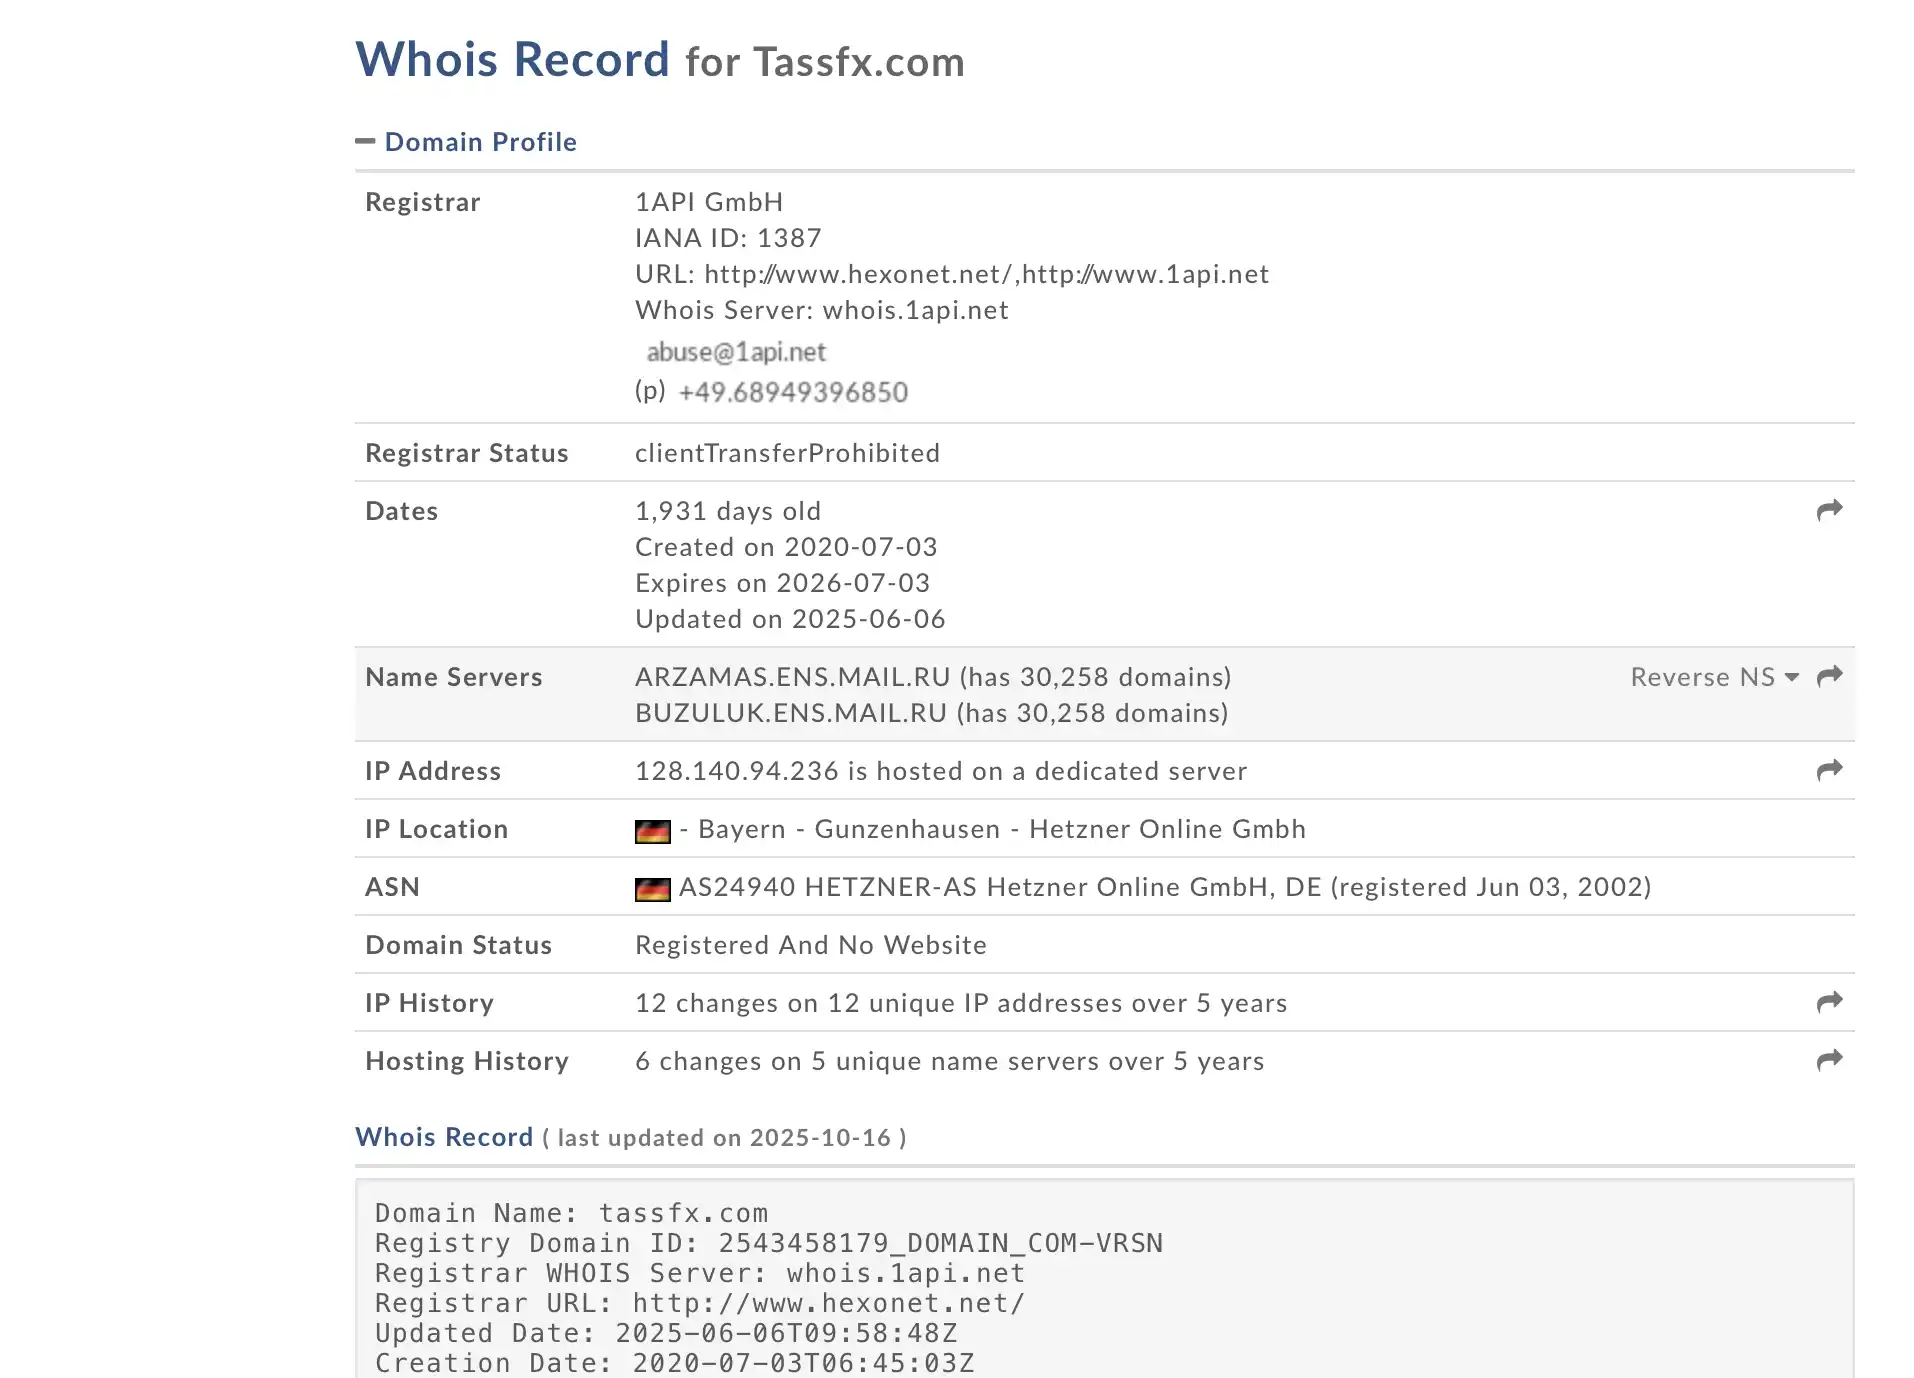Click the share arrow in the Dates row
Image resolution: width=1914 pixels, height=1378 pixels.
tap(1829, 511)
